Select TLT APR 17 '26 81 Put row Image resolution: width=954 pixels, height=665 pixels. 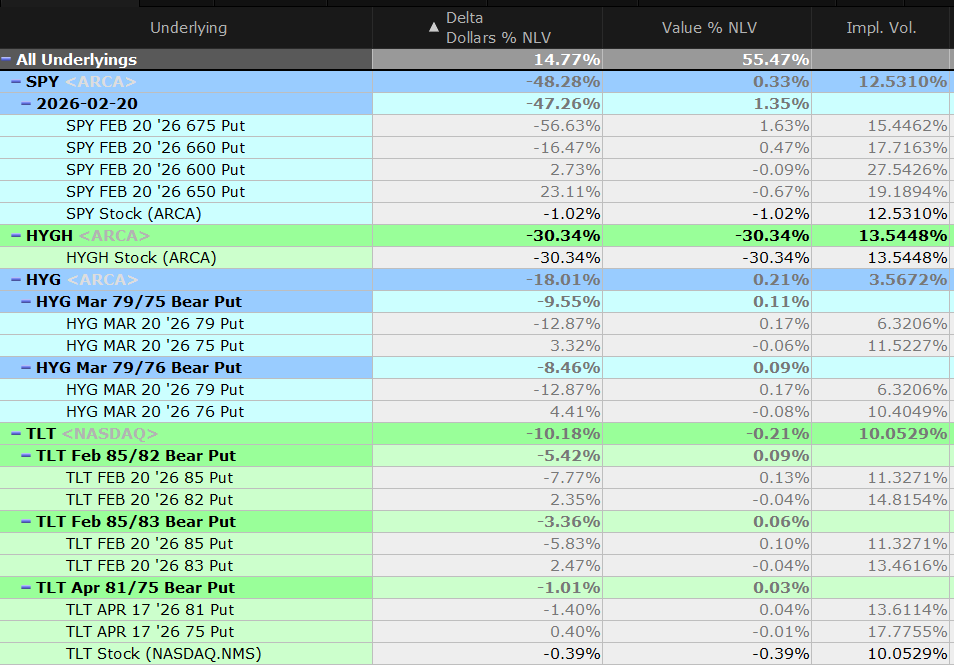[x=475, y=609]
